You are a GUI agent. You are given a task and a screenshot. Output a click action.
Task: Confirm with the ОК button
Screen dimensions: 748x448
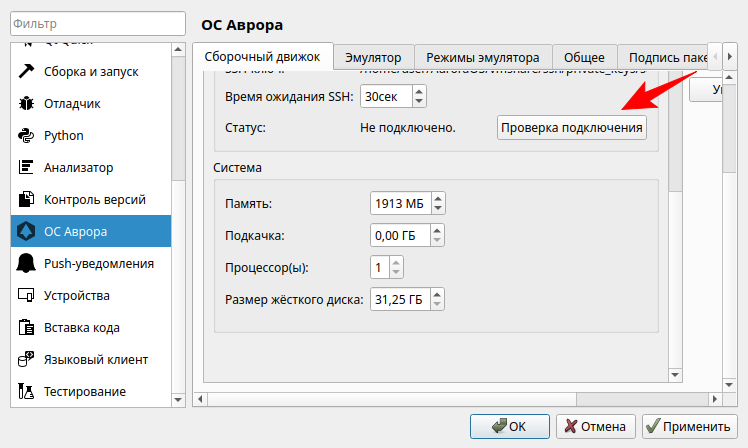click(509, 426)
